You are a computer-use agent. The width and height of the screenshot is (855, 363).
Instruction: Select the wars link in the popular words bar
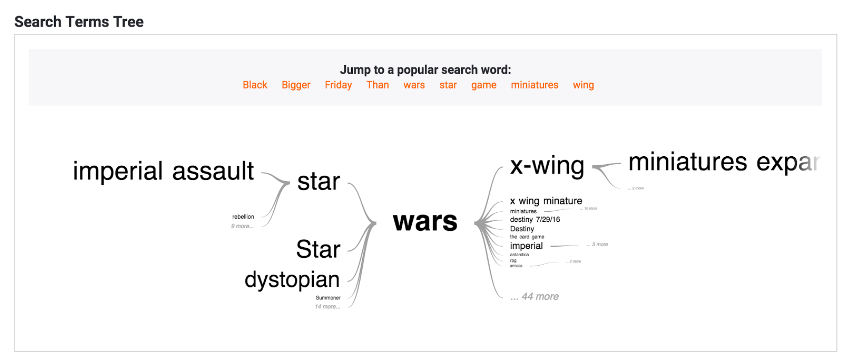[x=414, y=85]
